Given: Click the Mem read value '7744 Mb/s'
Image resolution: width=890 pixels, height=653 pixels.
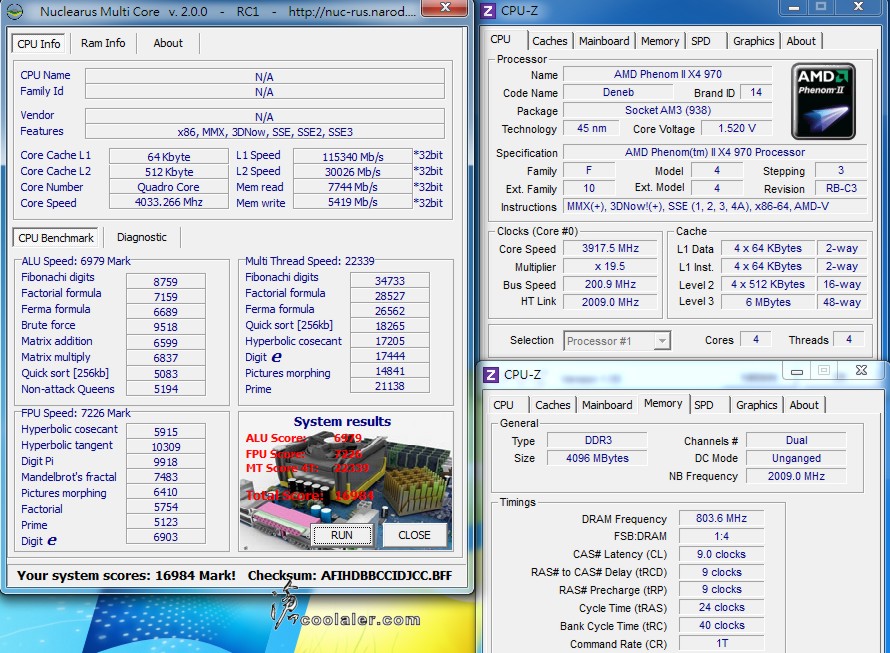Looking at the screenshot, I should 352,187.
